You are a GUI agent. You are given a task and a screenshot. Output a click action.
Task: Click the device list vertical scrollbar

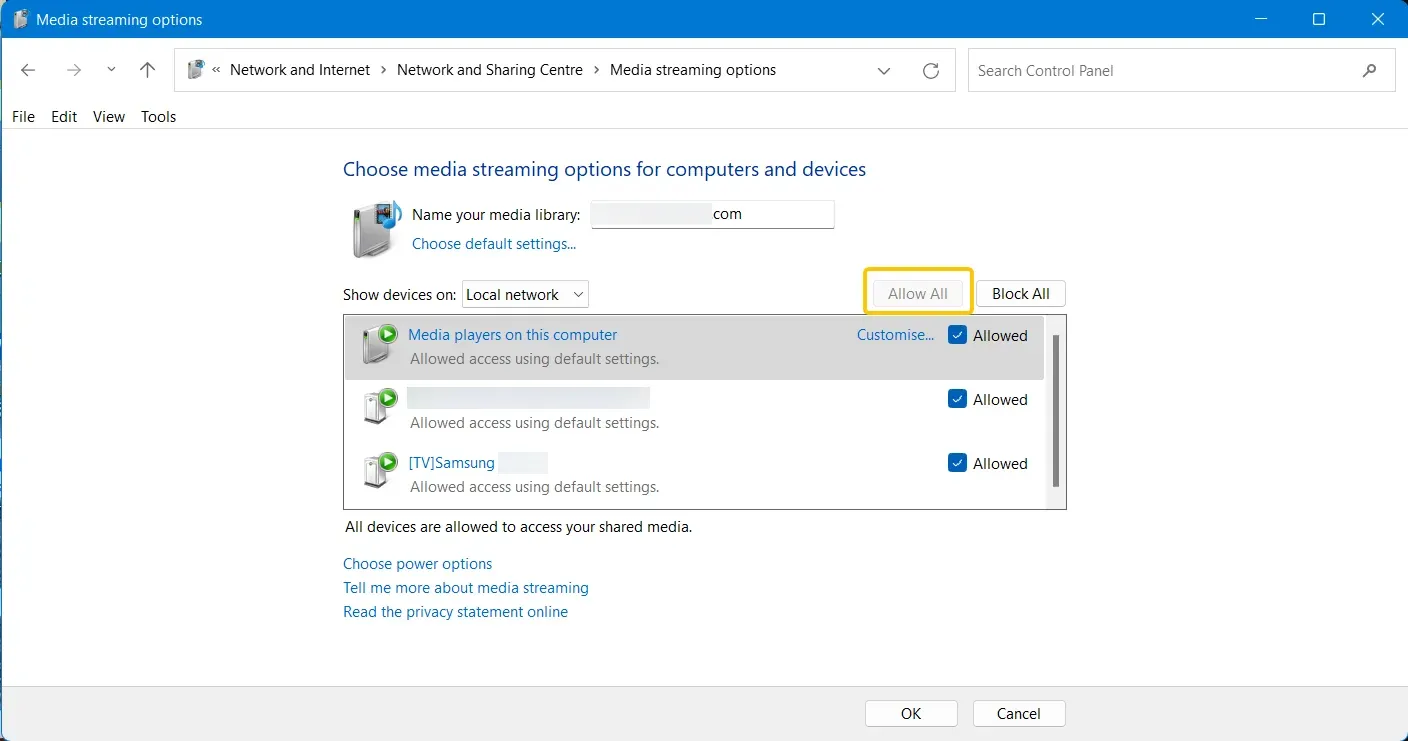1055,410
